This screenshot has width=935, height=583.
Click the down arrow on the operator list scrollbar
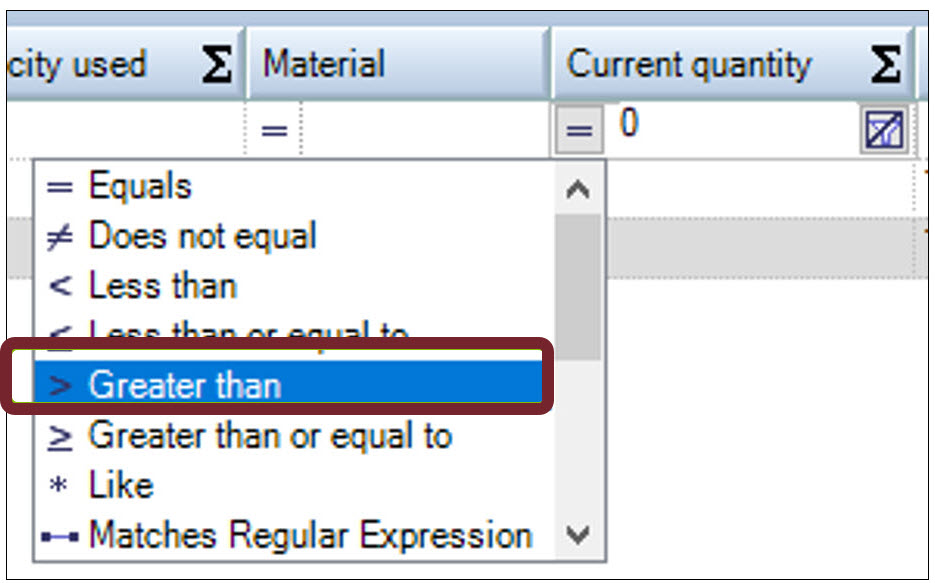(578, 535)
